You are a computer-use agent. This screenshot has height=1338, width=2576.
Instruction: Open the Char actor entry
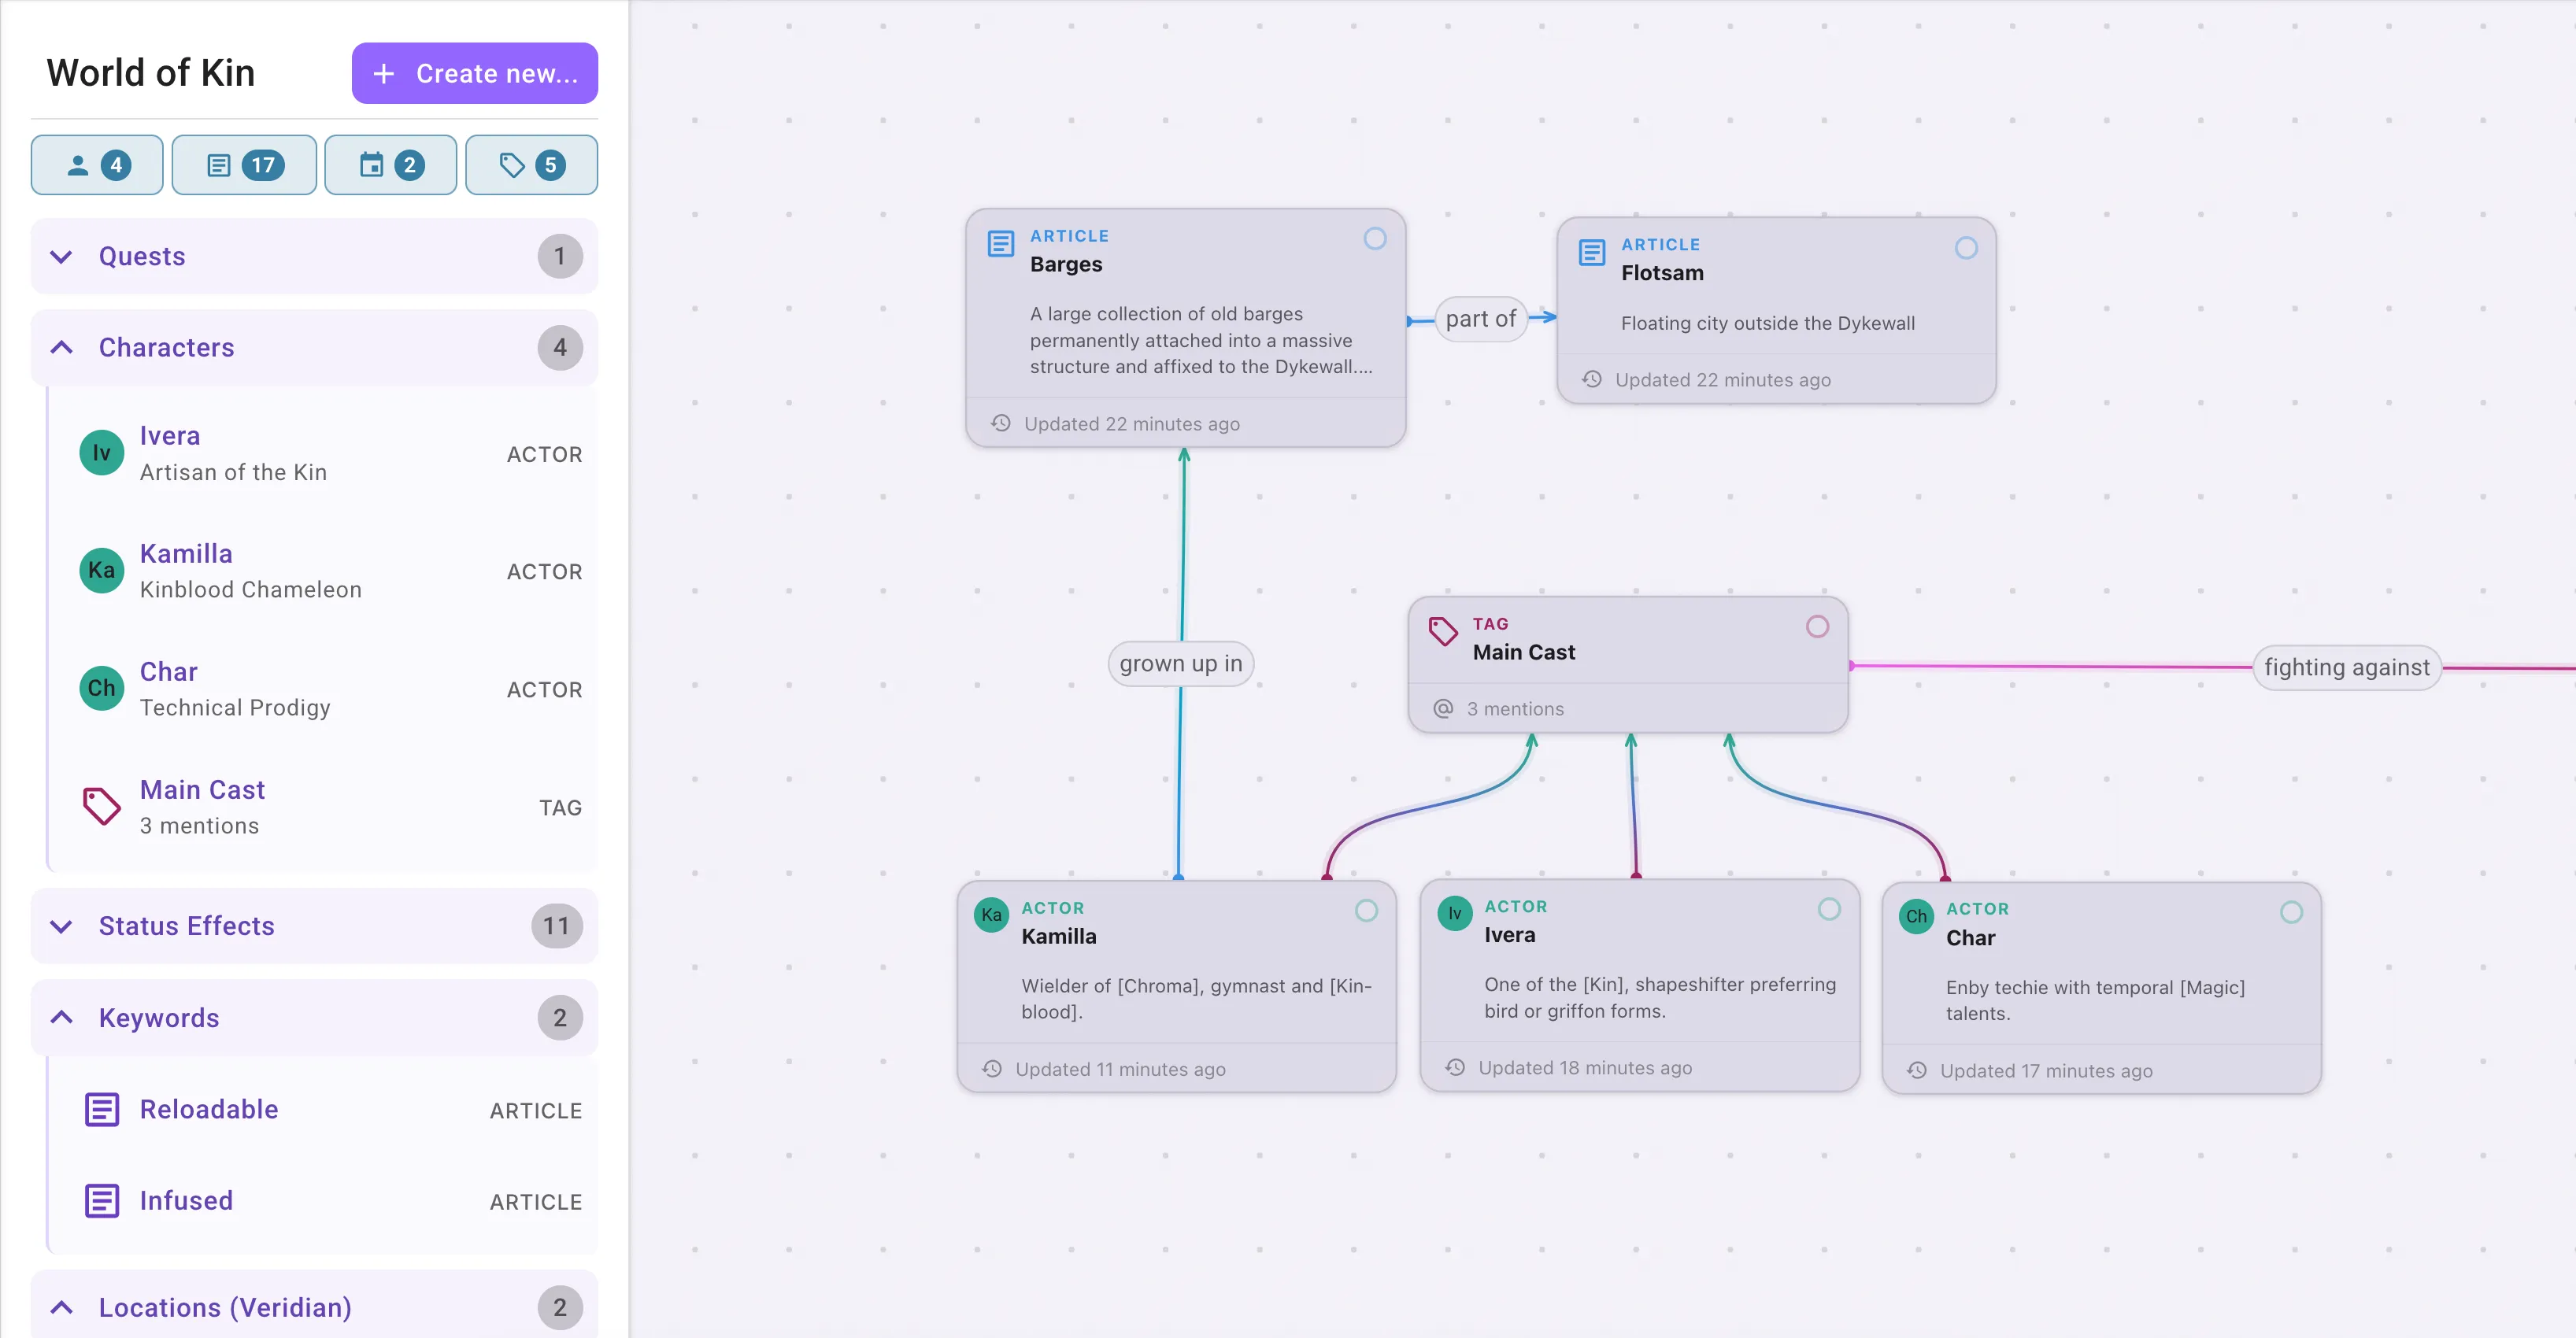323,688
